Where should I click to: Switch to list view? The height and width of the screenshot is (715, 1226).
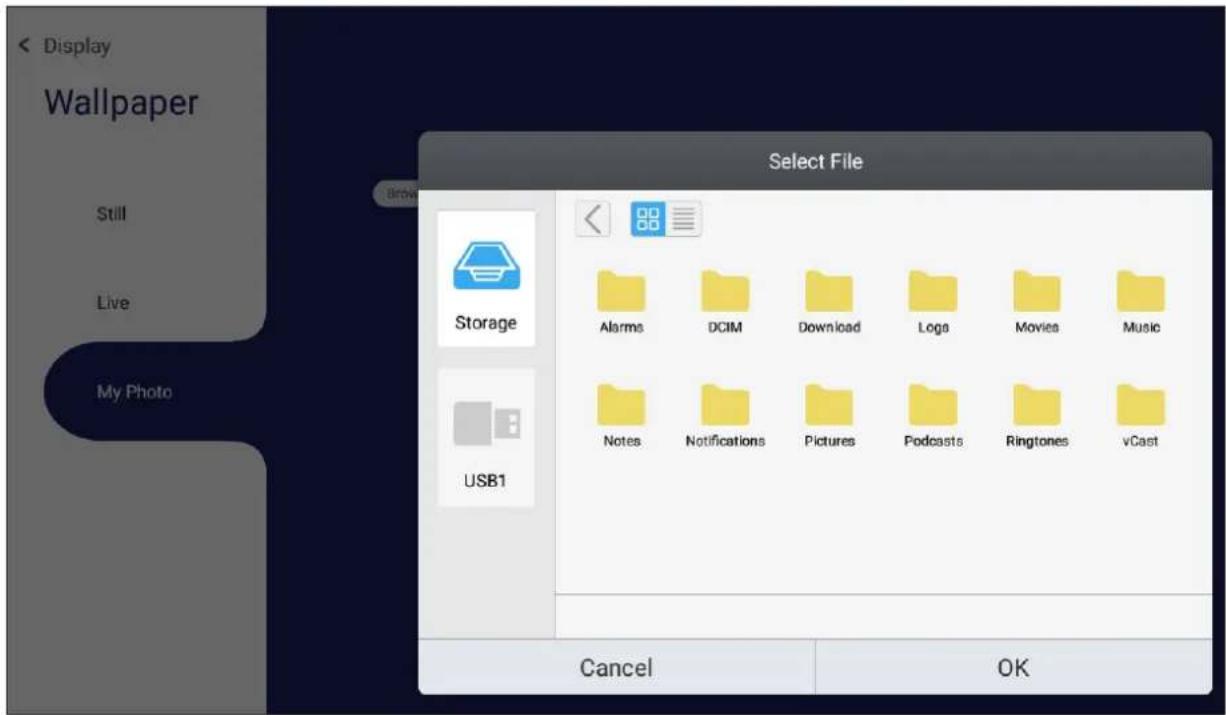pyautogui.click(x=684, y=219)
